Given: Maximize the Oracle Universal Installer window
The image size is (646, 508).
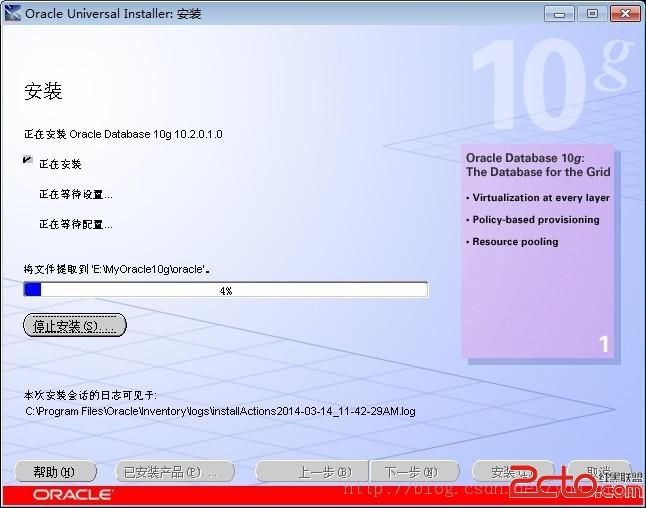Looking at the screenshot, I should (592, 14).
